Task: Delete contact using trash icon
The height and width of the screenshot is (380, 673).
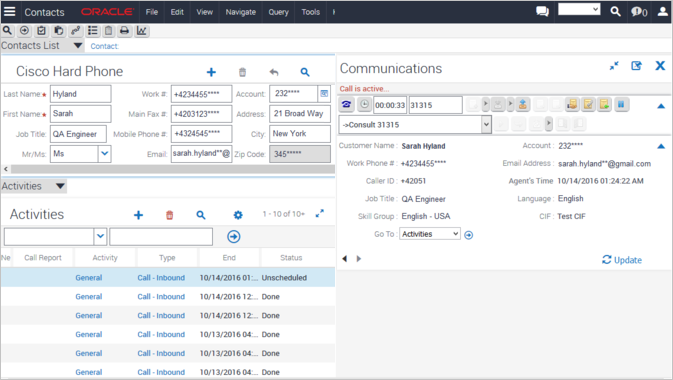Action: 243,72
